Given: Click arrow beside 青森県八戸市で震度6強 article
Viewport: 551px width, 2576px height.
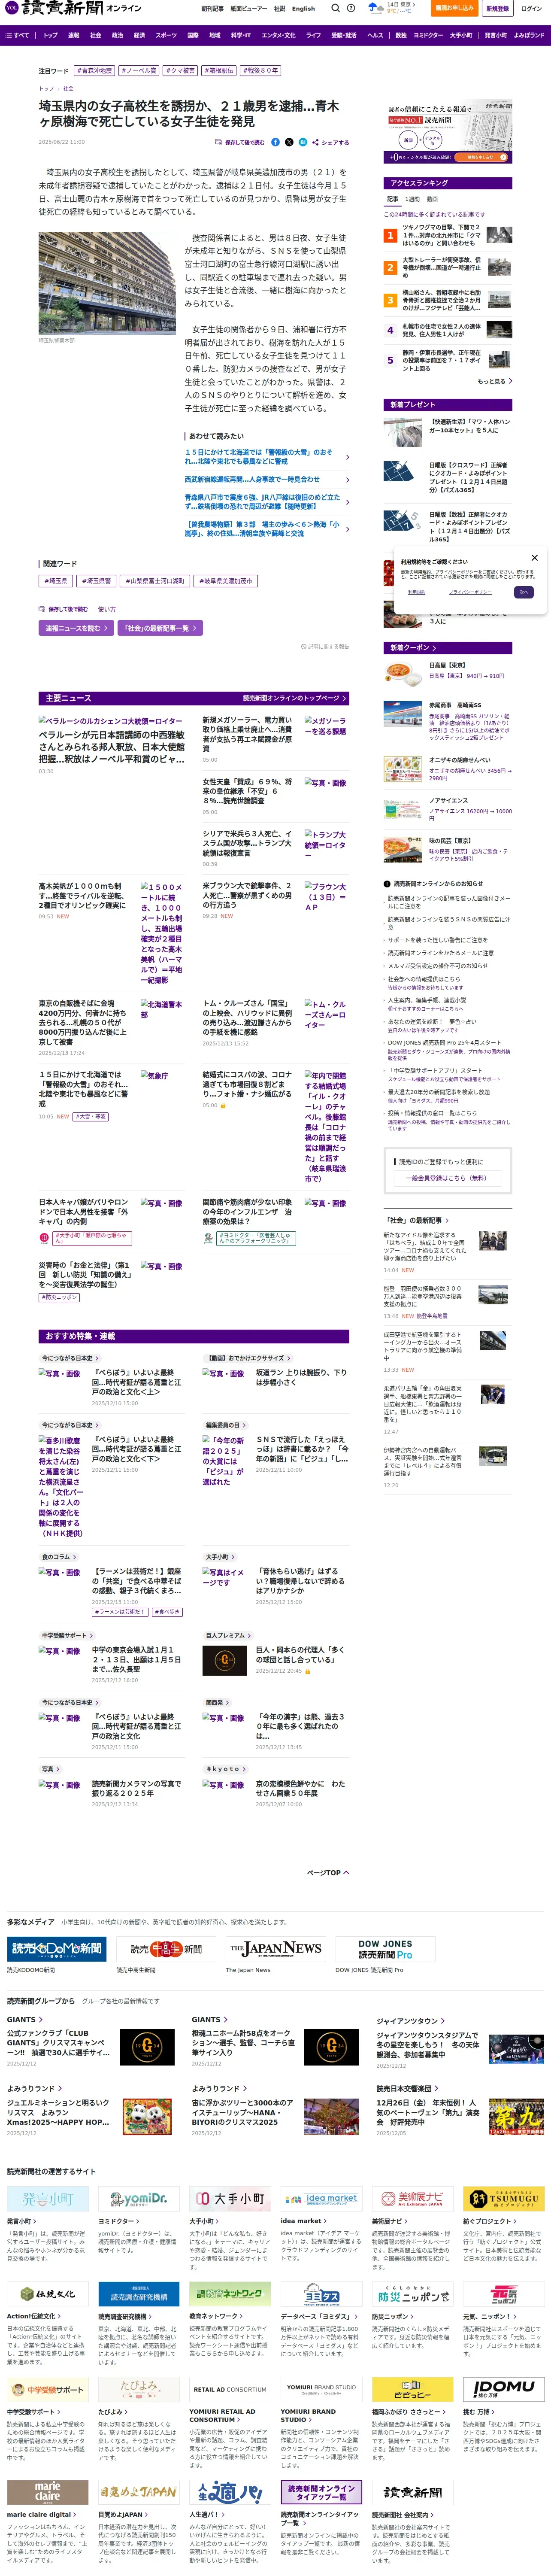Looking at the screenshot, I should 347,502.
